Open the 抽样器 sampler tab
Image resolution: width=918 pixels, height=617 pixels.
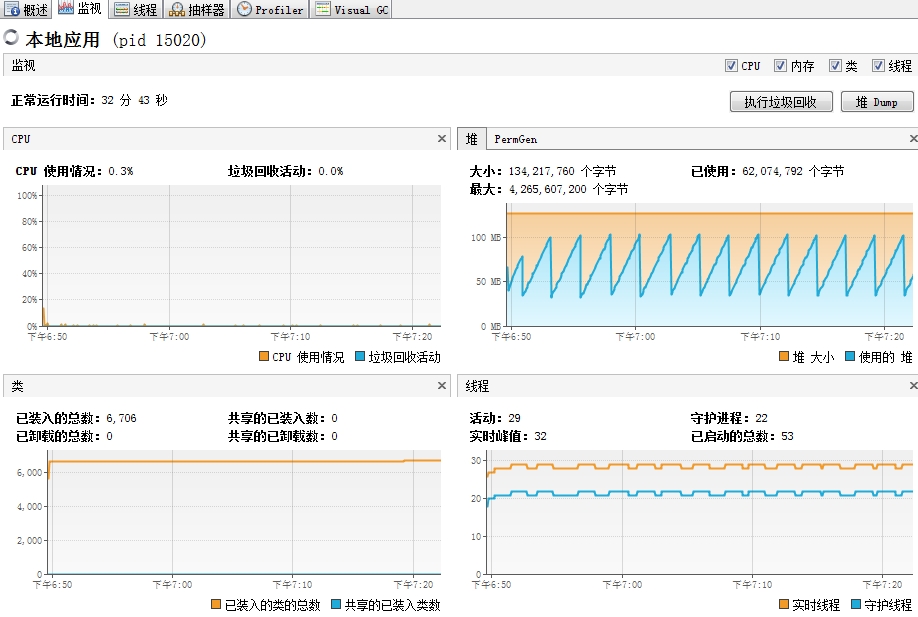click(x=197, y=9)
